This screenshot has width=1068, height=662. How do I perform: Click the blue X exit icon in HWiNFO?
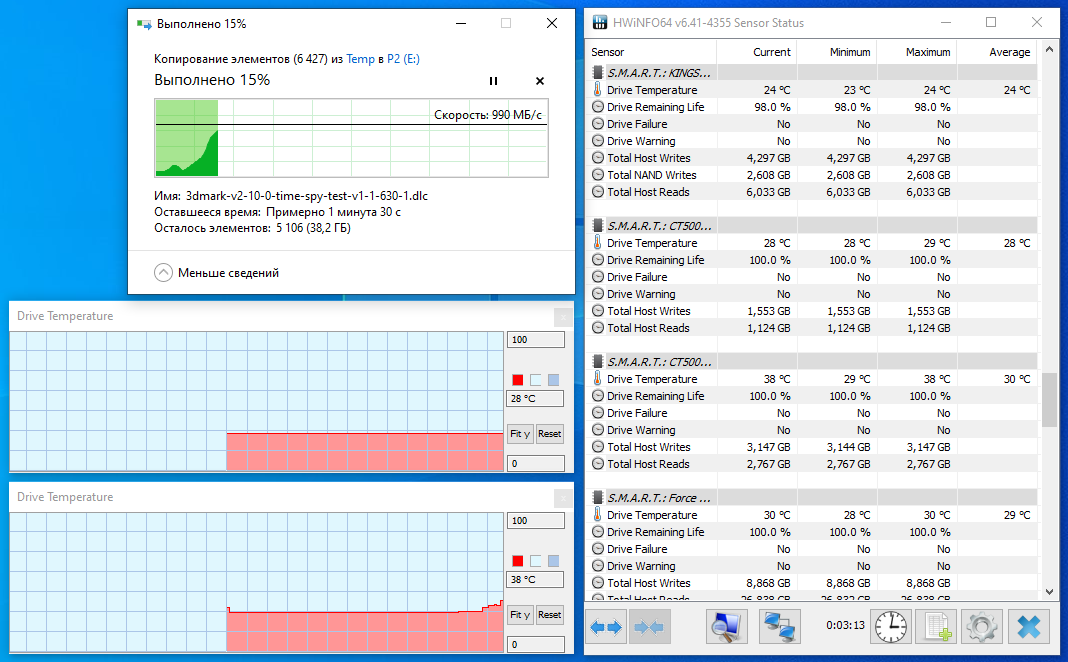(1028, 626)
